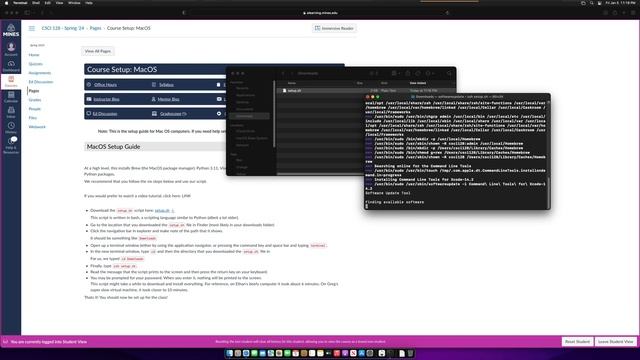Select Downloads in Finder sidebar
640x360 pixels.
point(249,116)
